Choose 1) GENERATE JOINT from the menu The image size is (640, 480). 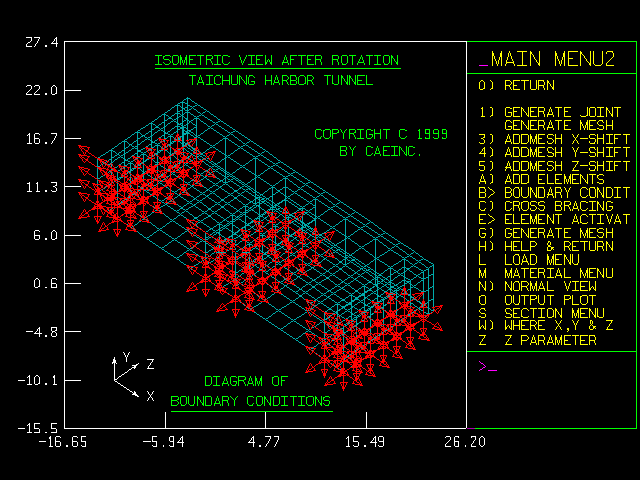click(552, 112)
